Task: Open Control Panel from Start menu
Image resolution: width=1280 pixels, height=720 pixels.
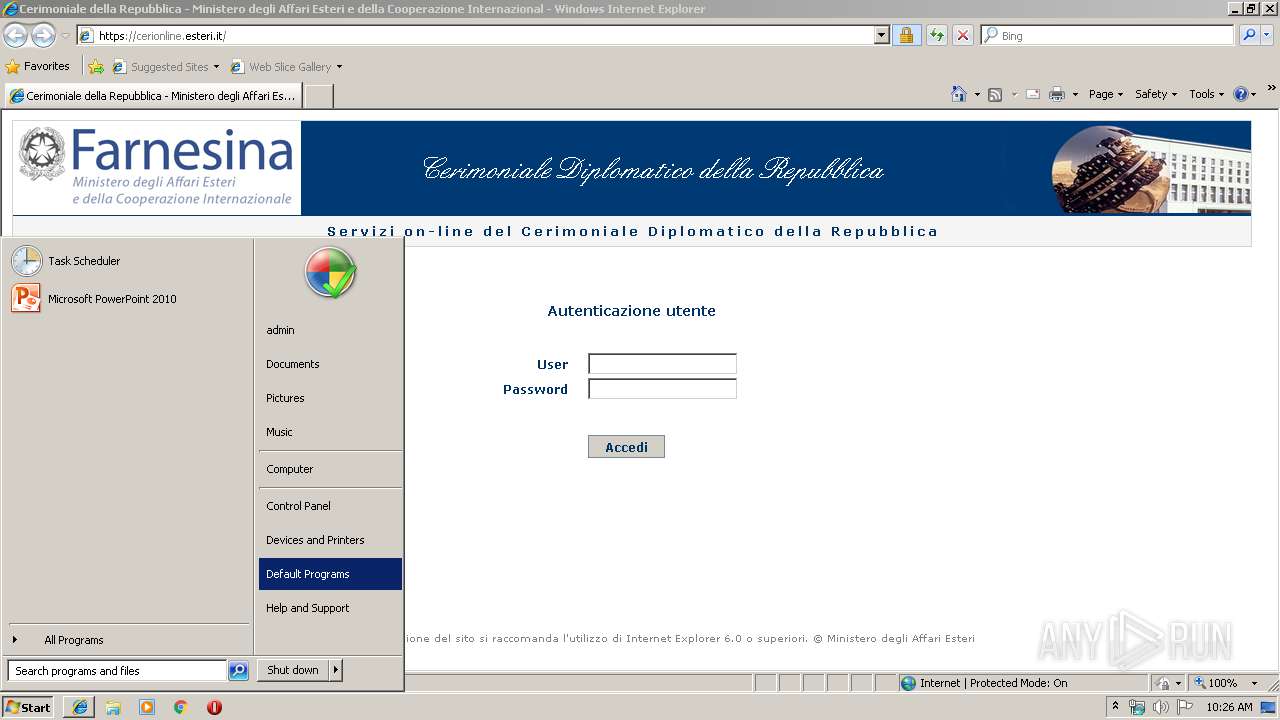Action: point(330,506)
